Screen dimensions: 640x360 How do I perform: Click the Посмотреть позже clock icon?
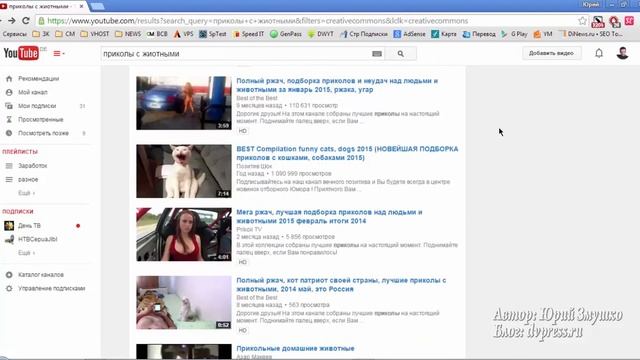[9, 133]
